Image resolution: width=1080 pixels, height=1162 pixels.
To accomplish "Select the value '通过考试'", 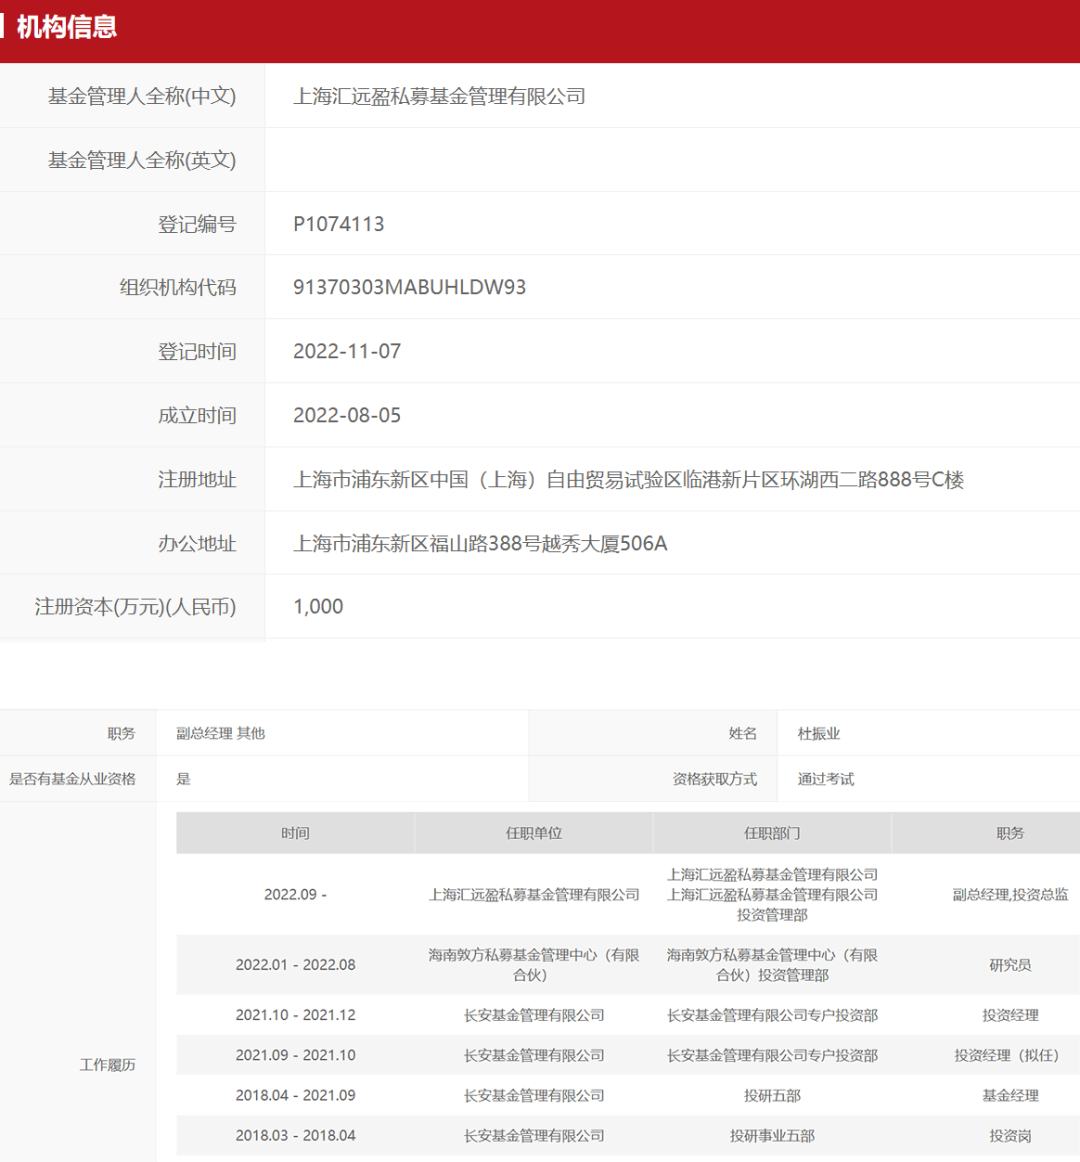I will tap(826, 779).
